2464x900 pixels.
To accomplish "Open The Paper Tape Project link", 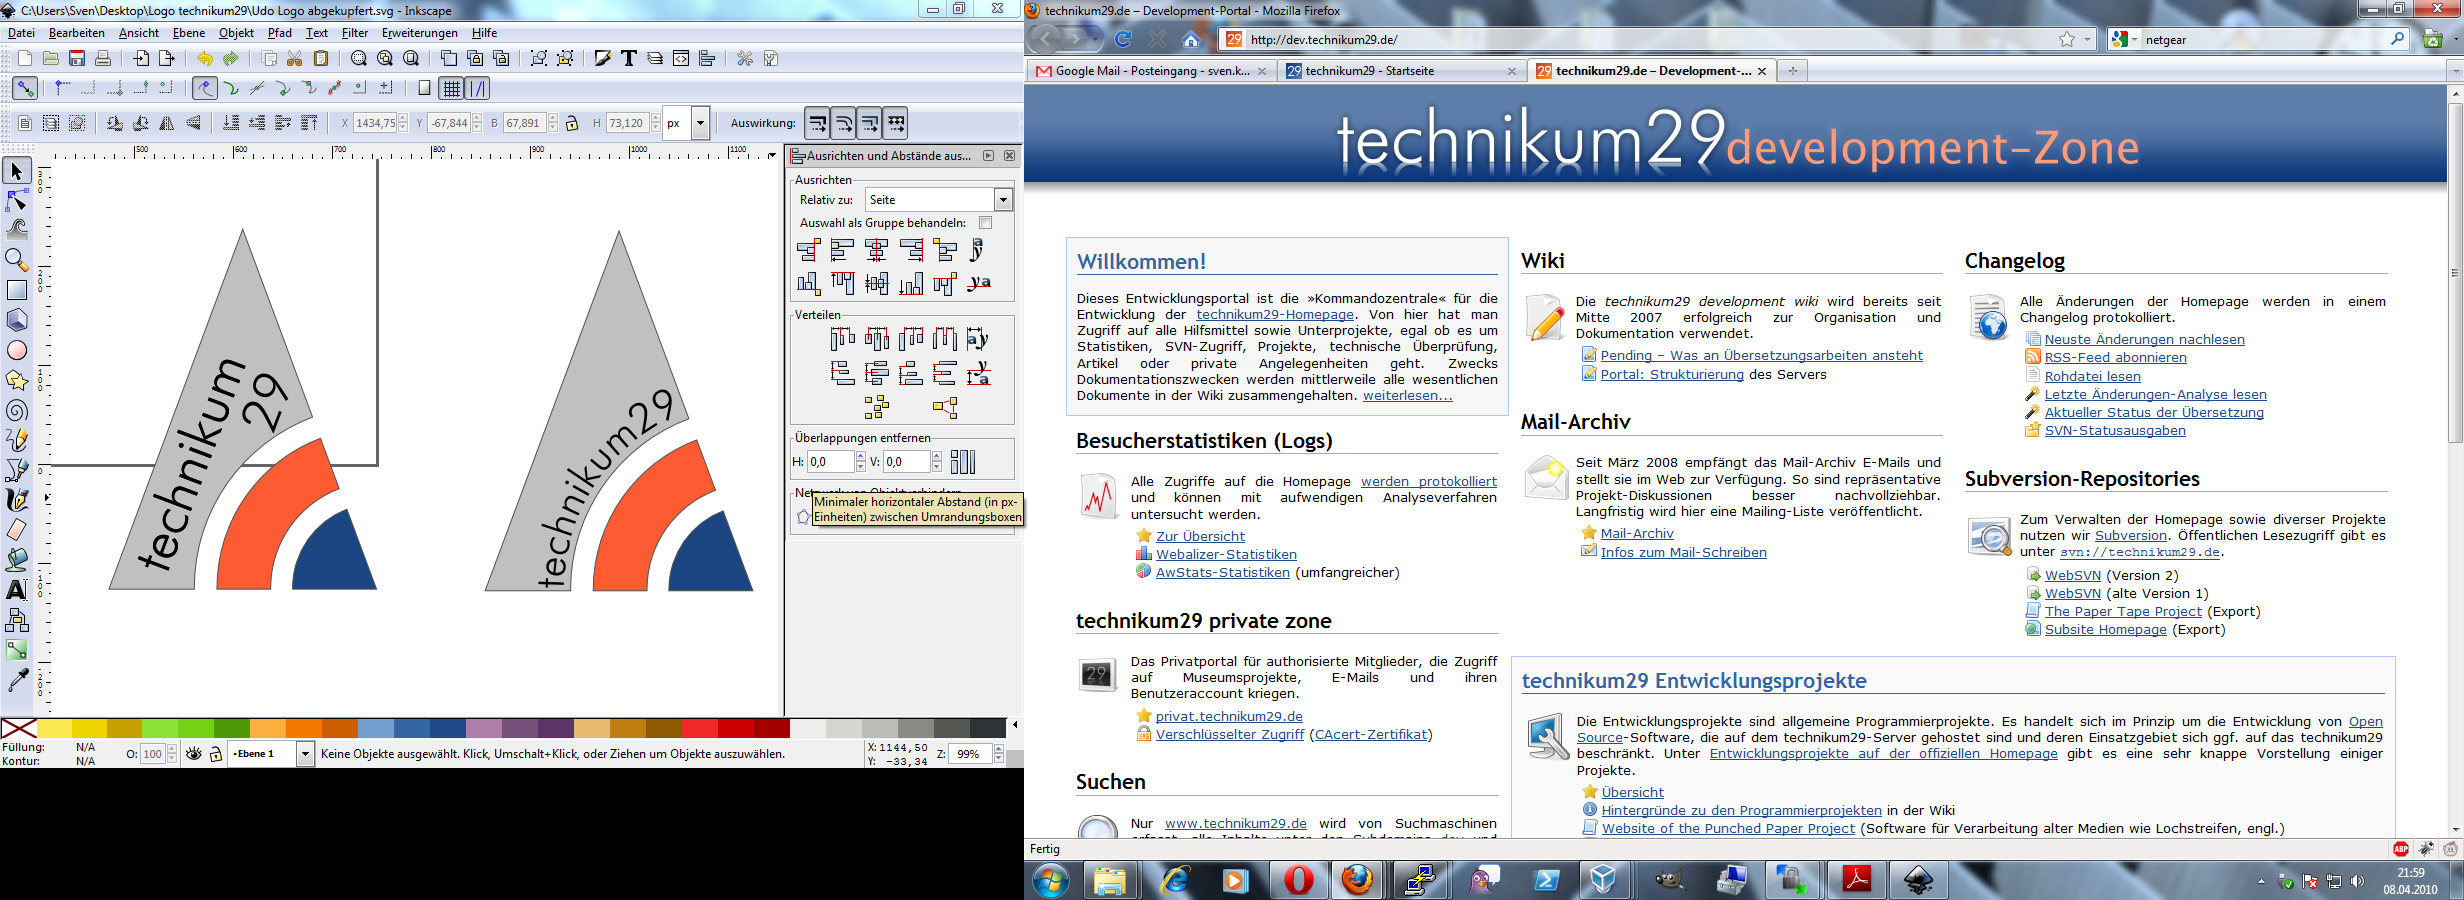I will pos(2122,612).
